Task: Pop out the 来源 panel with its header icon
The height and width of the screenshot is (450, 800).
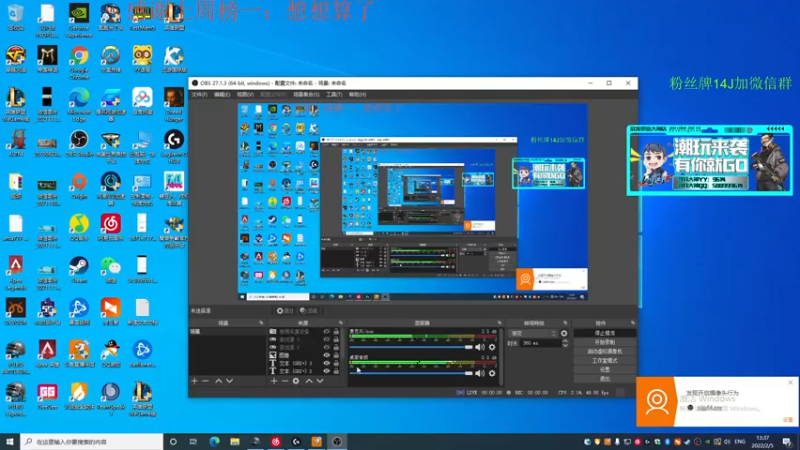Action: click(341, 323)
